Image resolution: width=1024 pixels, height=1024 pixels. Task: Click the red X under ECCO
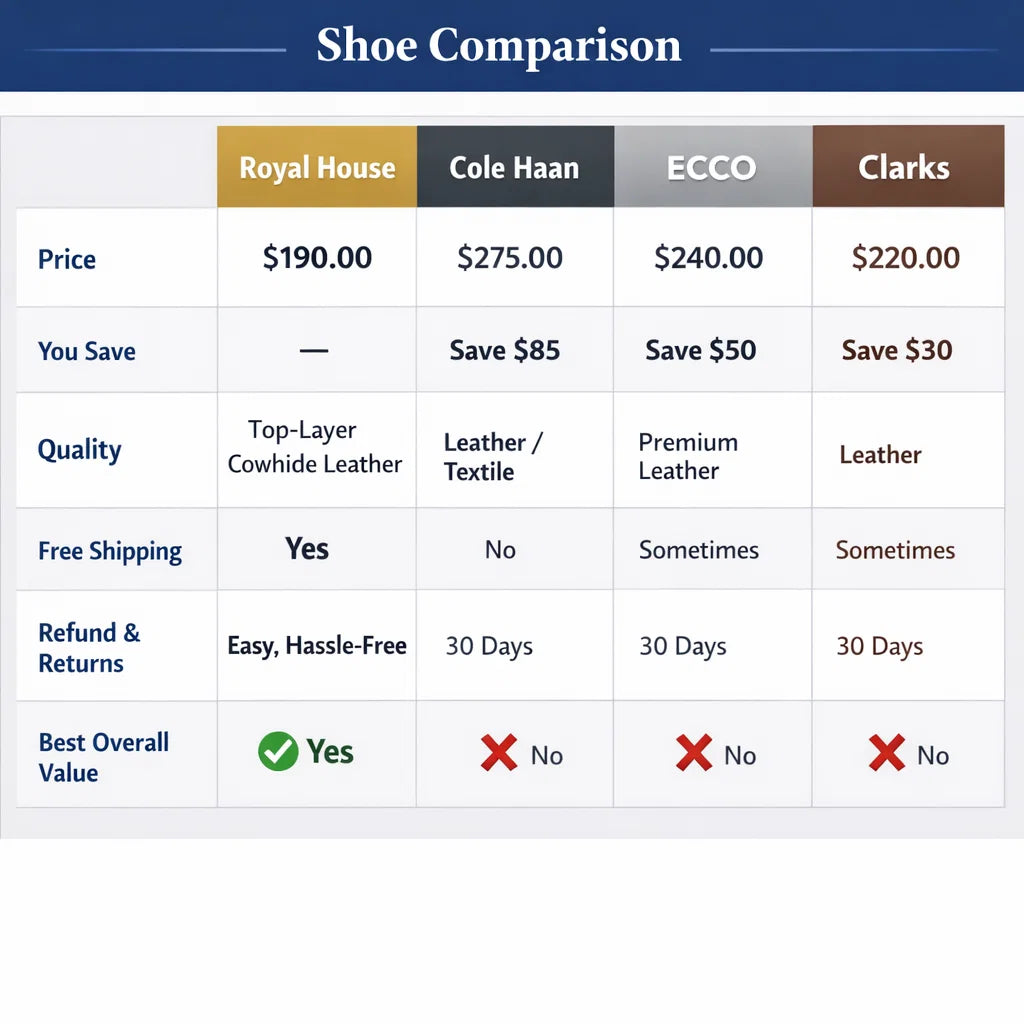coord(694,754)
